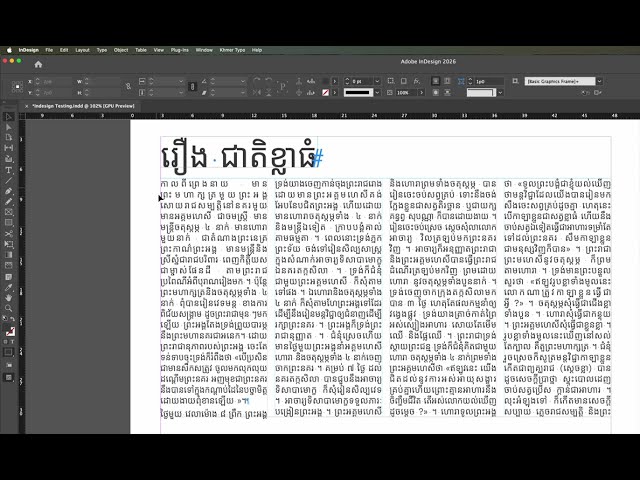Open the Apple menu
Viewport: 640px width, 480px height.
tap(9, 50)
